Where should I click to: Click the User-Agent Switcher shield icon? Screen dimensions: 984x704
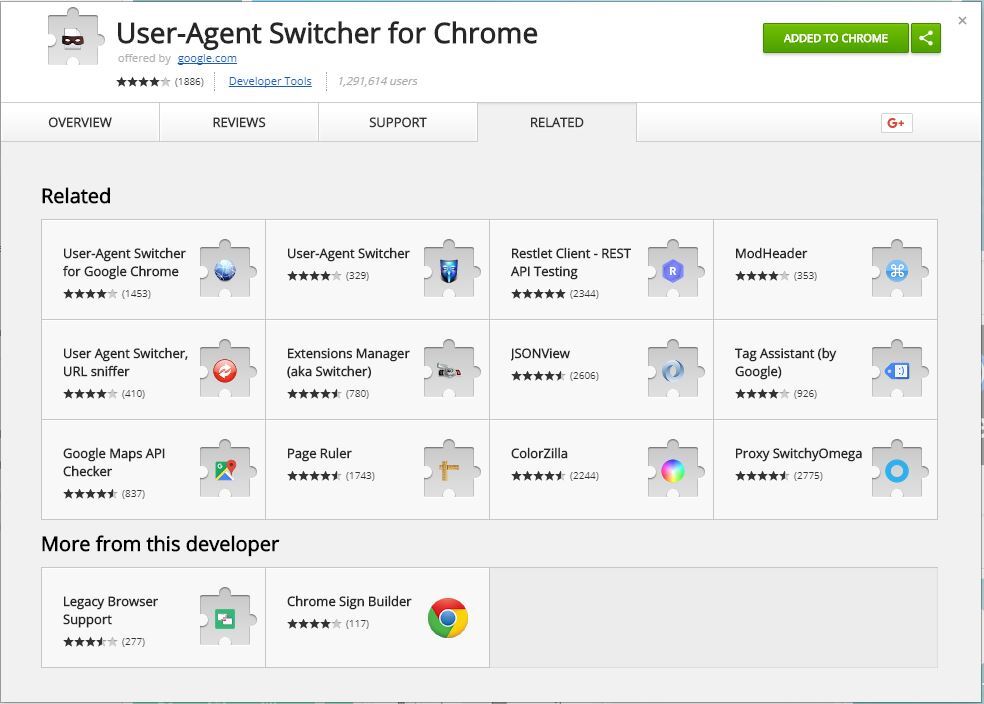pos(450,269)
